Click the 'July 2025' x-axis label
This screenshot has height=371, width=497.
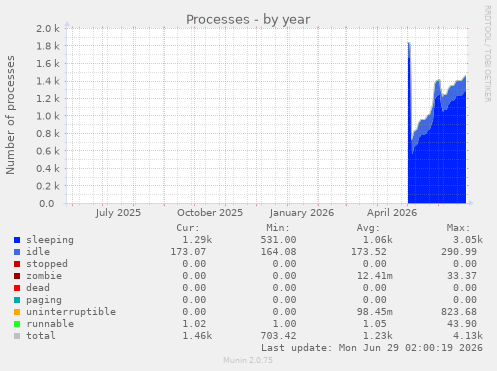118,213
